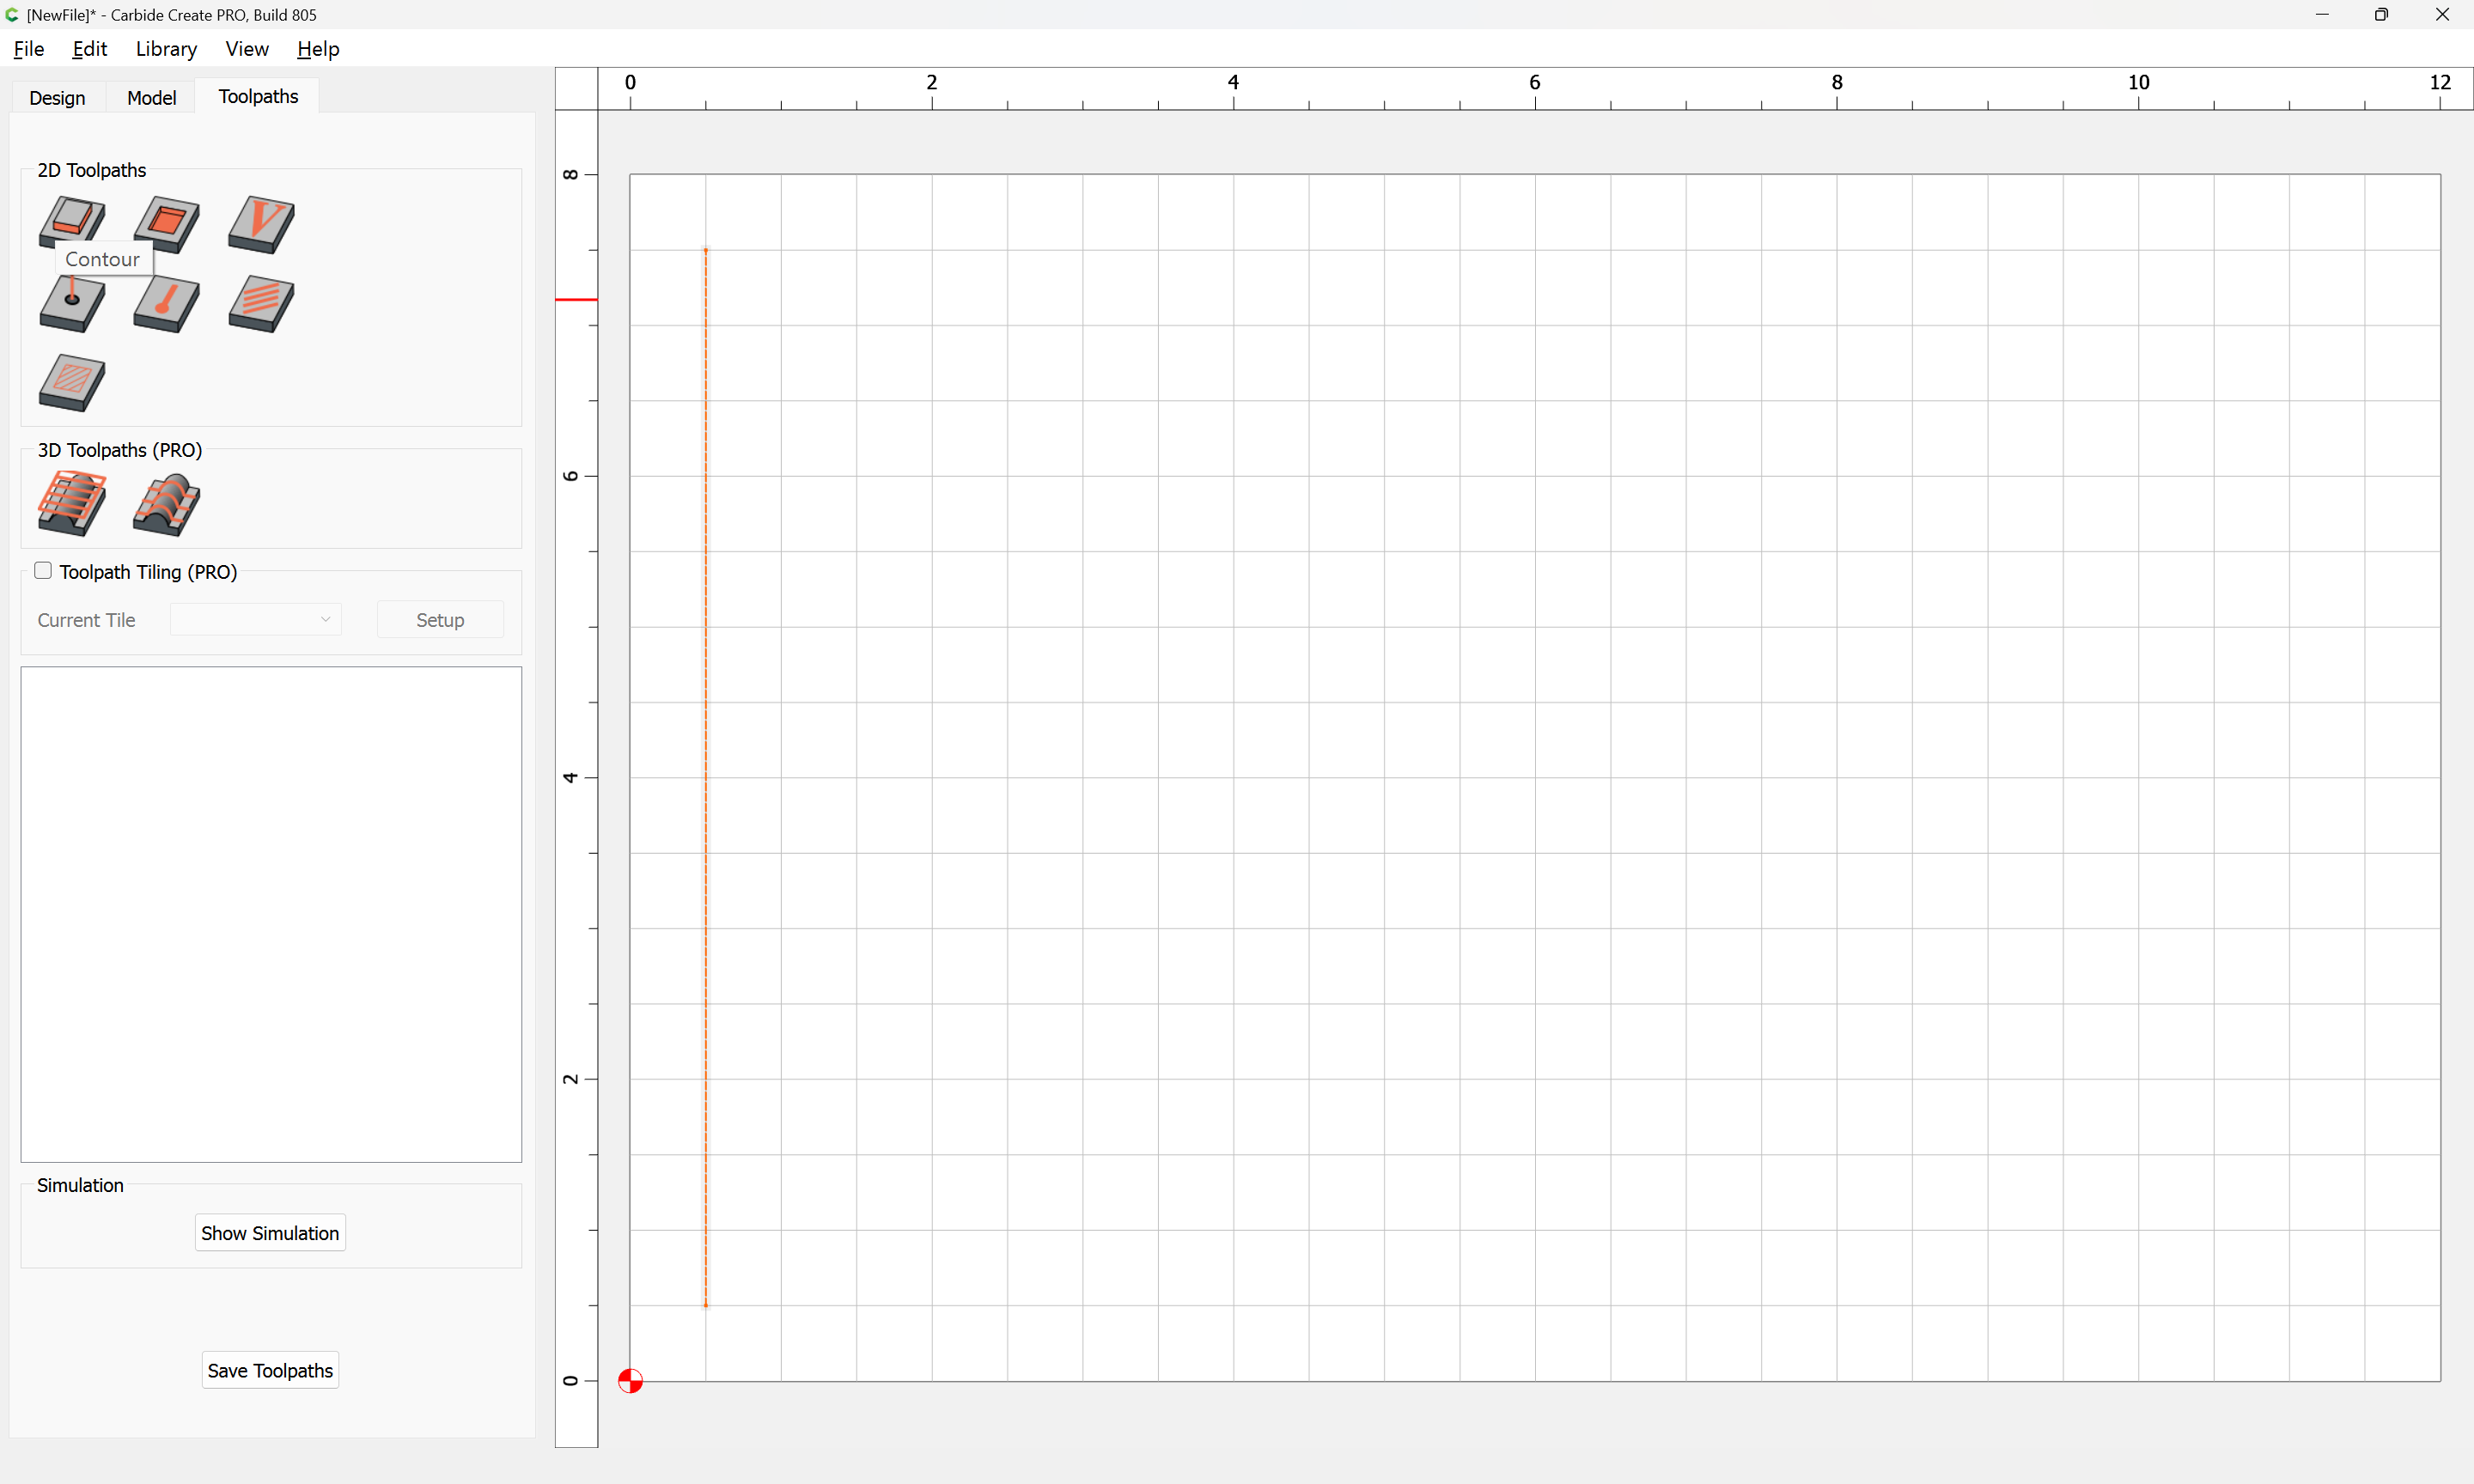Close the Carbide Create window

coord(2442,14)
